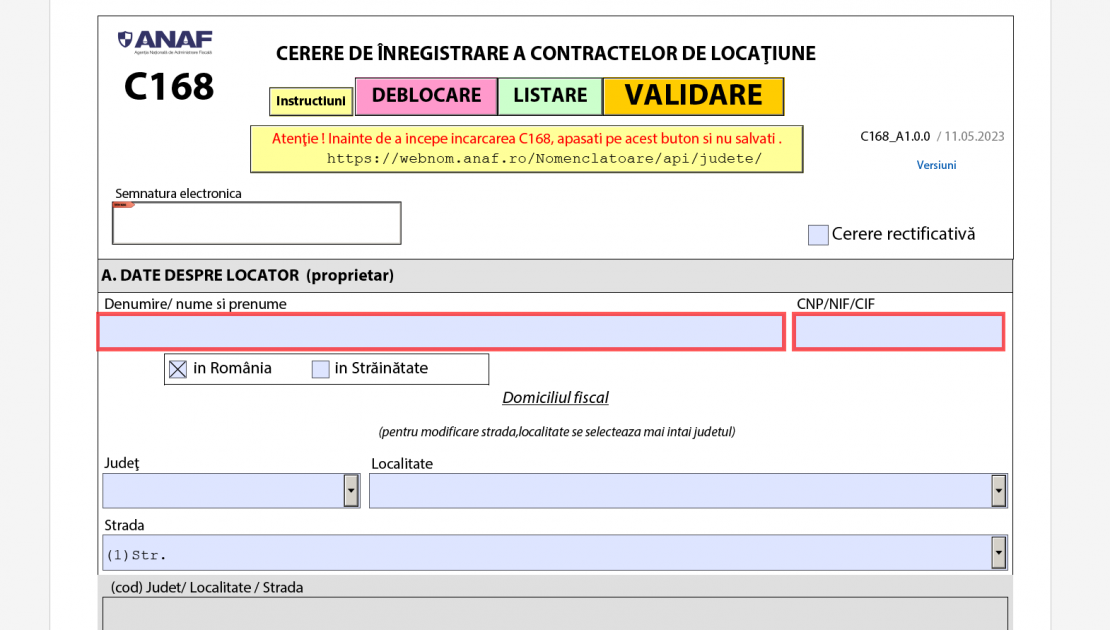This screenshot has width=1110, height=630.
Task: Open the Instructiuni button
Action: click(x=311, y=101)
